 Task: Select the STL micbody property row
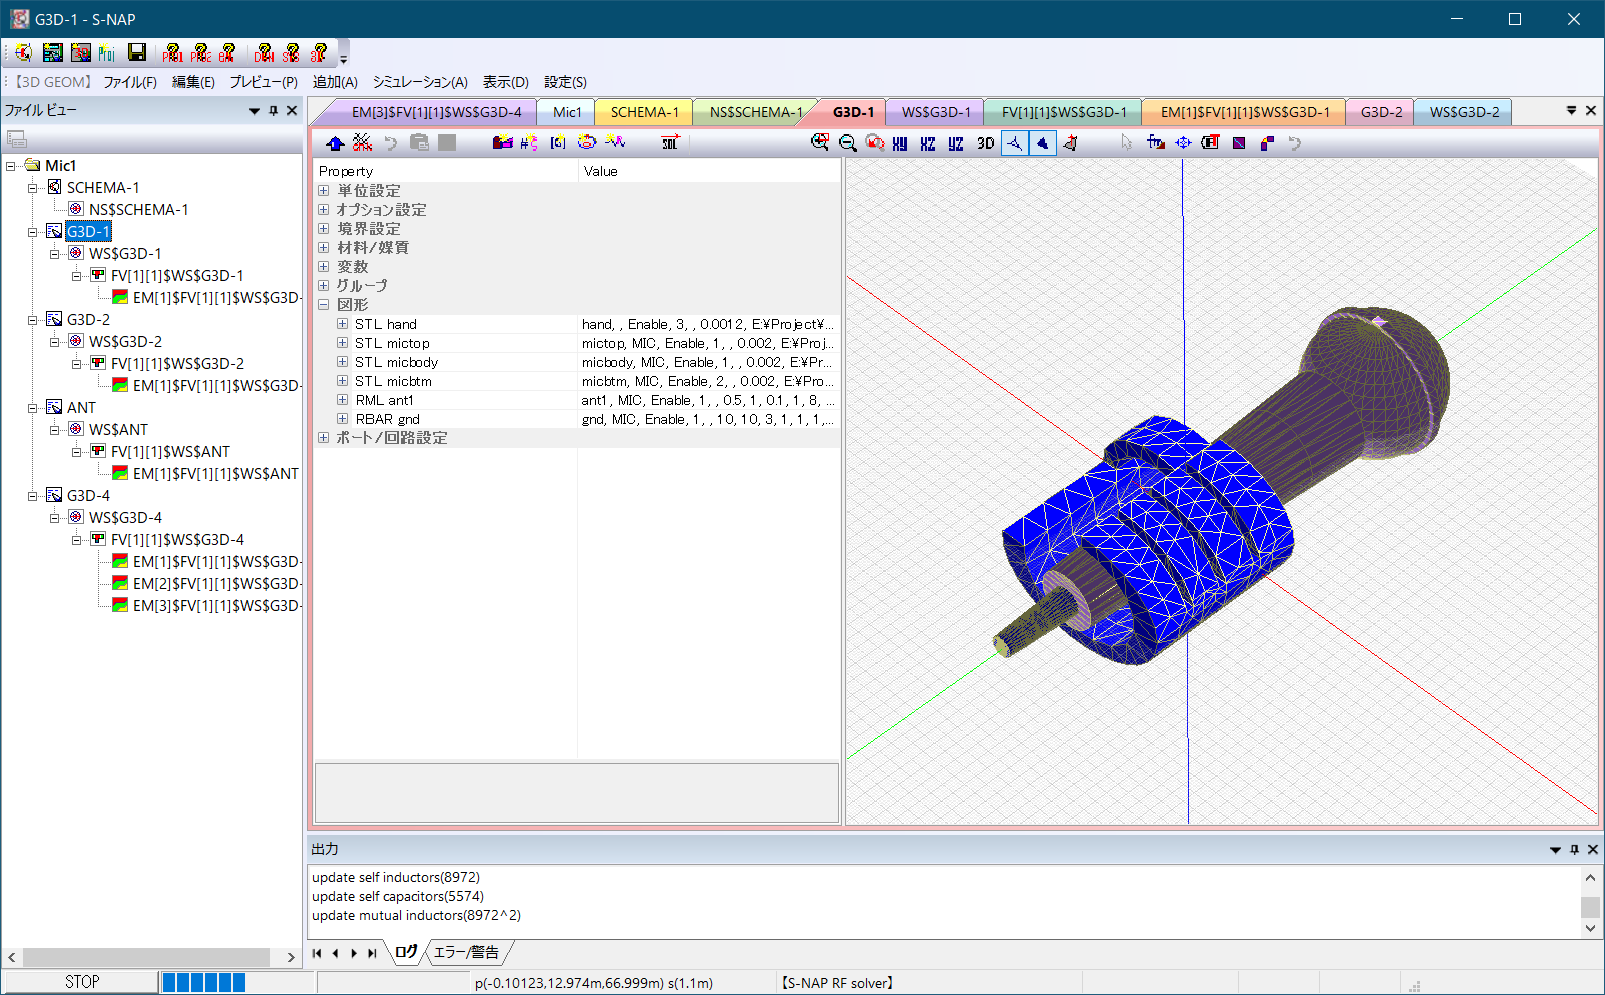577,362
